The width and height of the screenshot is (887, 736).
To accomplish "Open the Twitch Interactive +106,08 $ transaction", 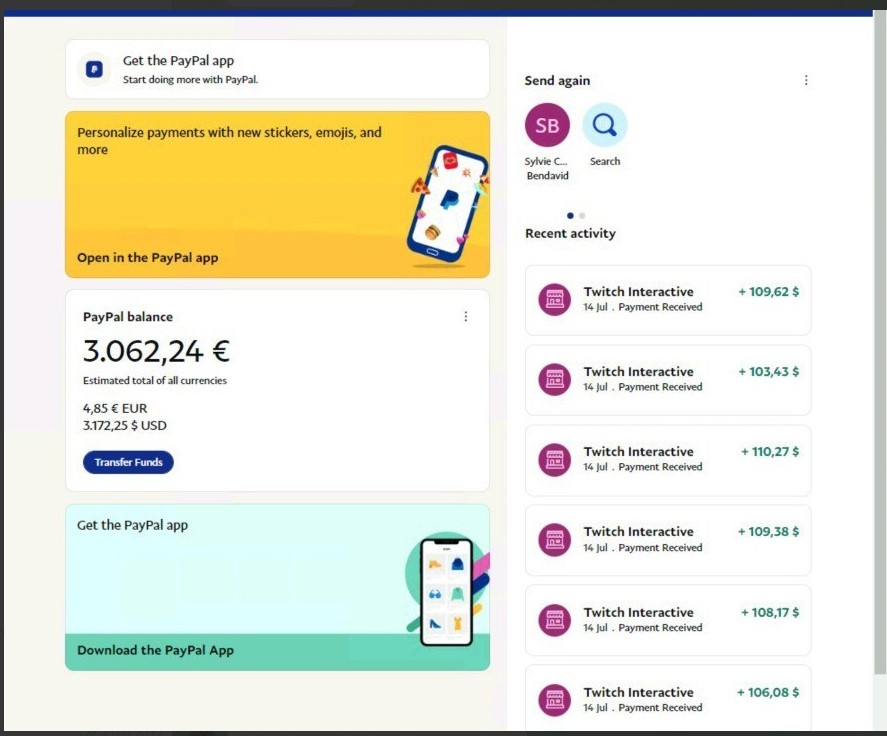I will tap(667, 698).
